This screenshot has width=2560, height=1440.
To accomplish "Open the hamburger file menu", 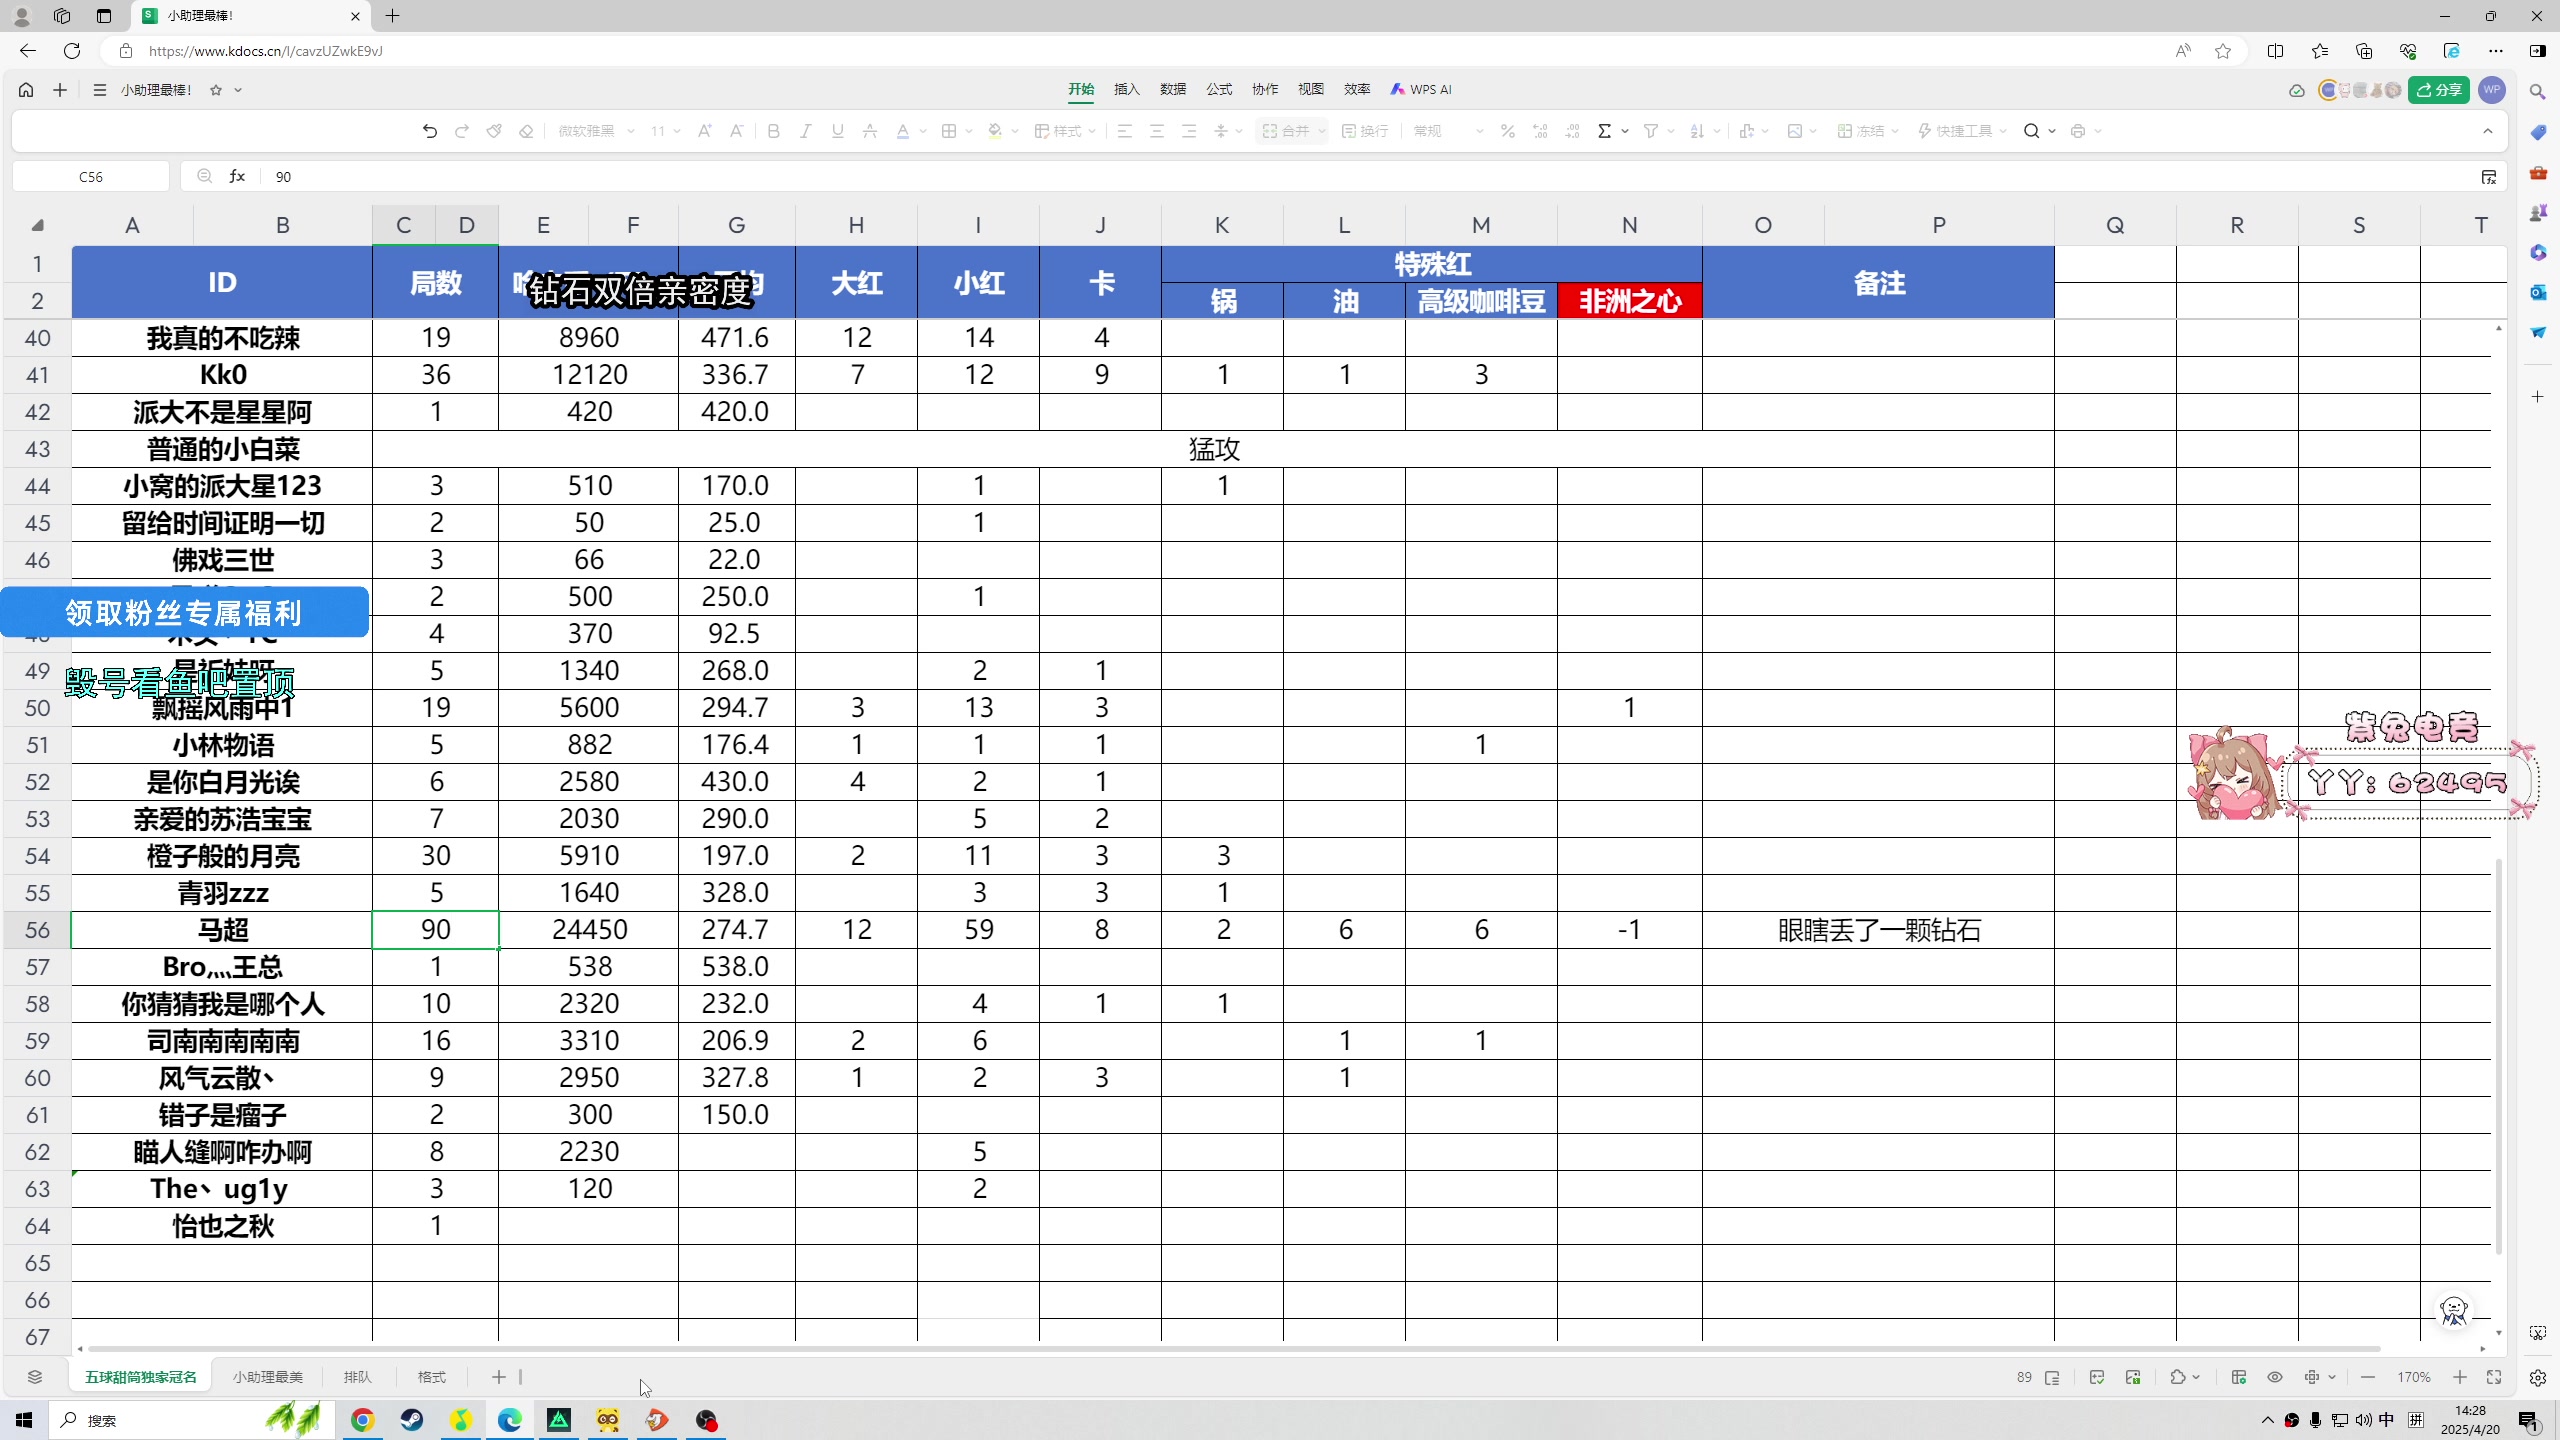I will pyautogui.click(x=99, y=90).
